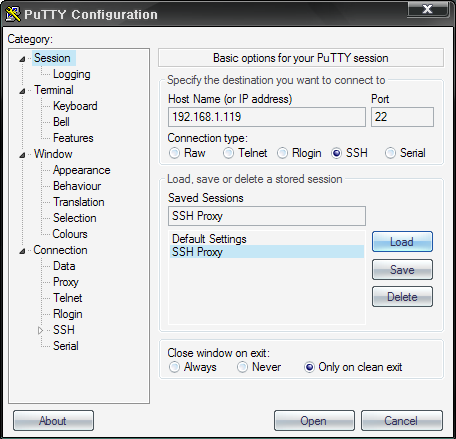Collapse the Terminal category arrow
456x439 pixels.
[x=22, y=91]
